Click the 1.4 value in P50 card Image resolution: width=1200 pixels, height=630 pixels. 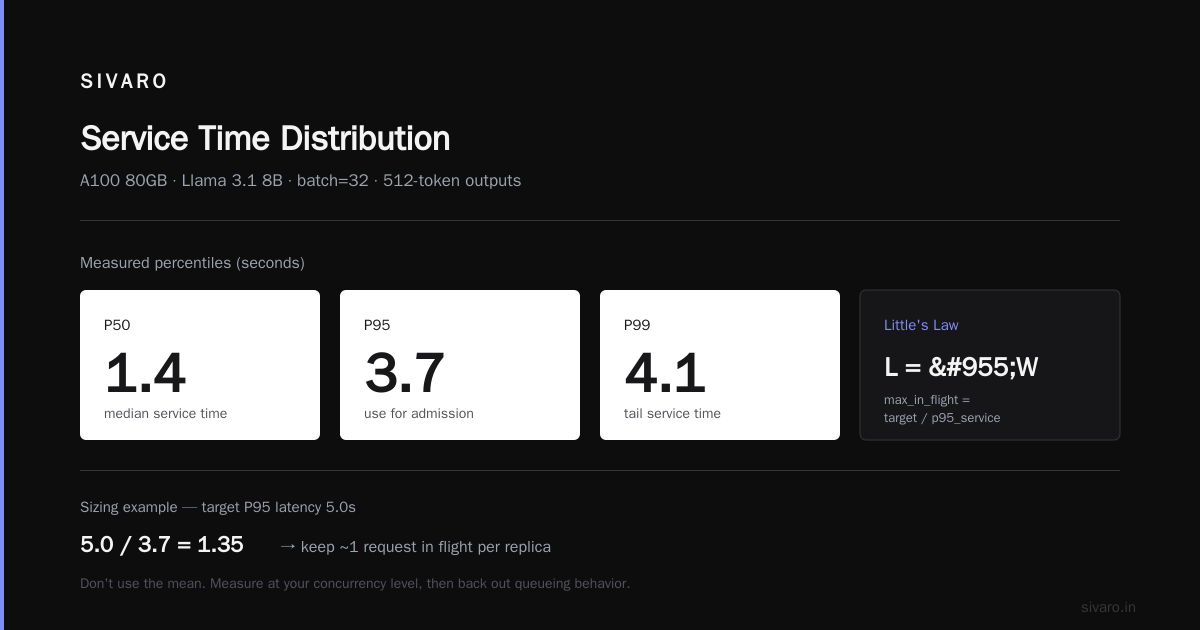(145, 373)
